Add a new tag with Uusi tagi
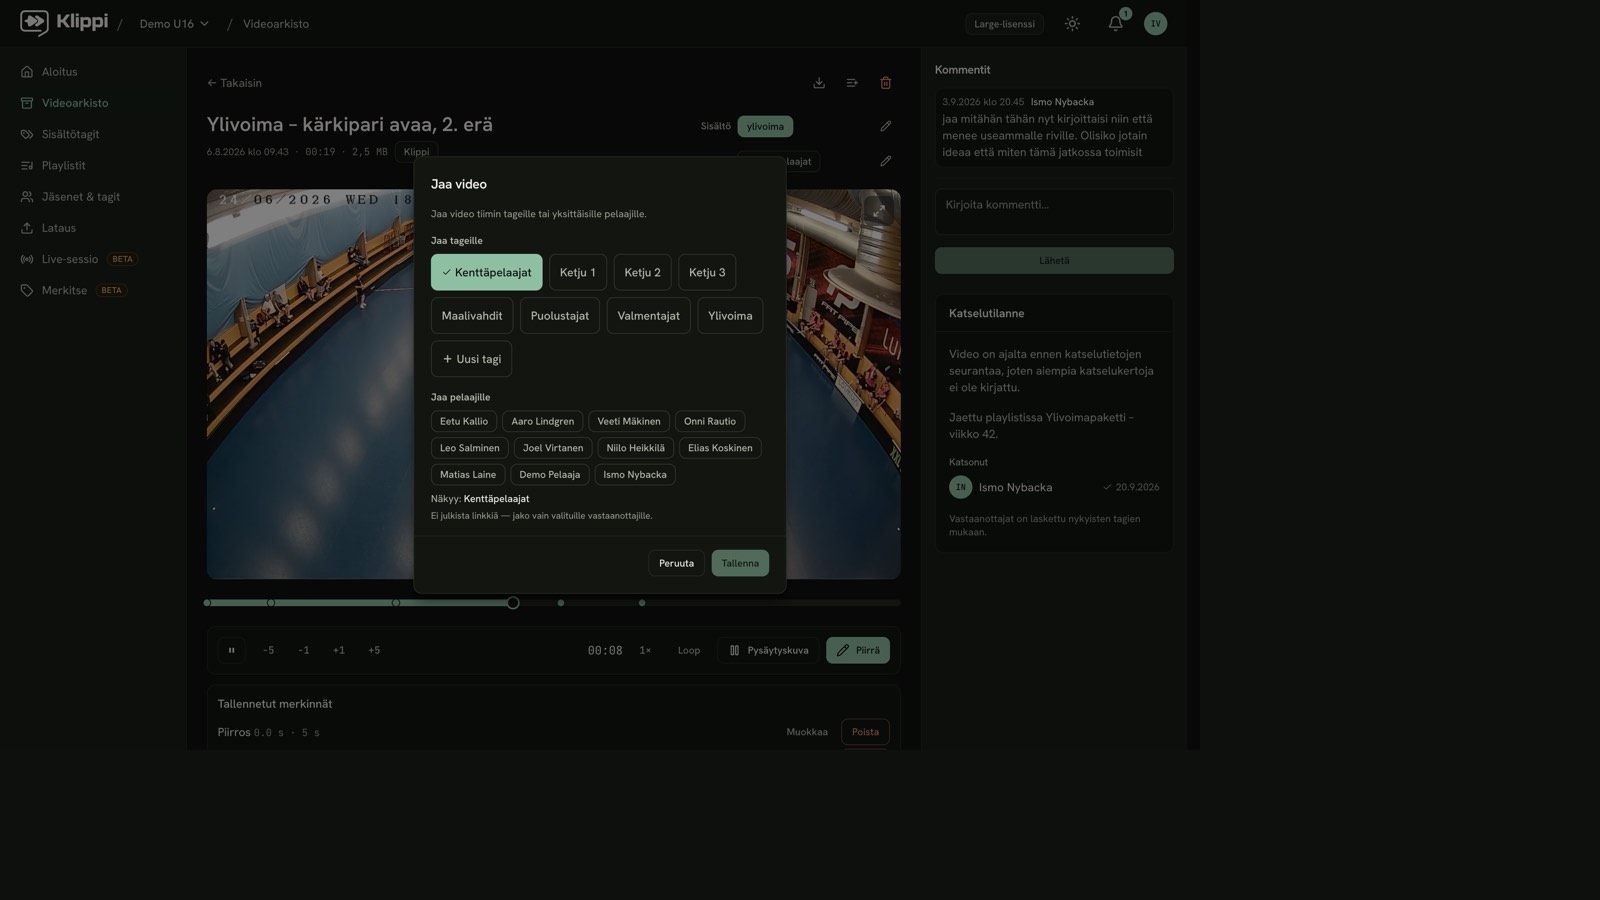This screenshot has height=900, width=1600. [x=471, y=359]
